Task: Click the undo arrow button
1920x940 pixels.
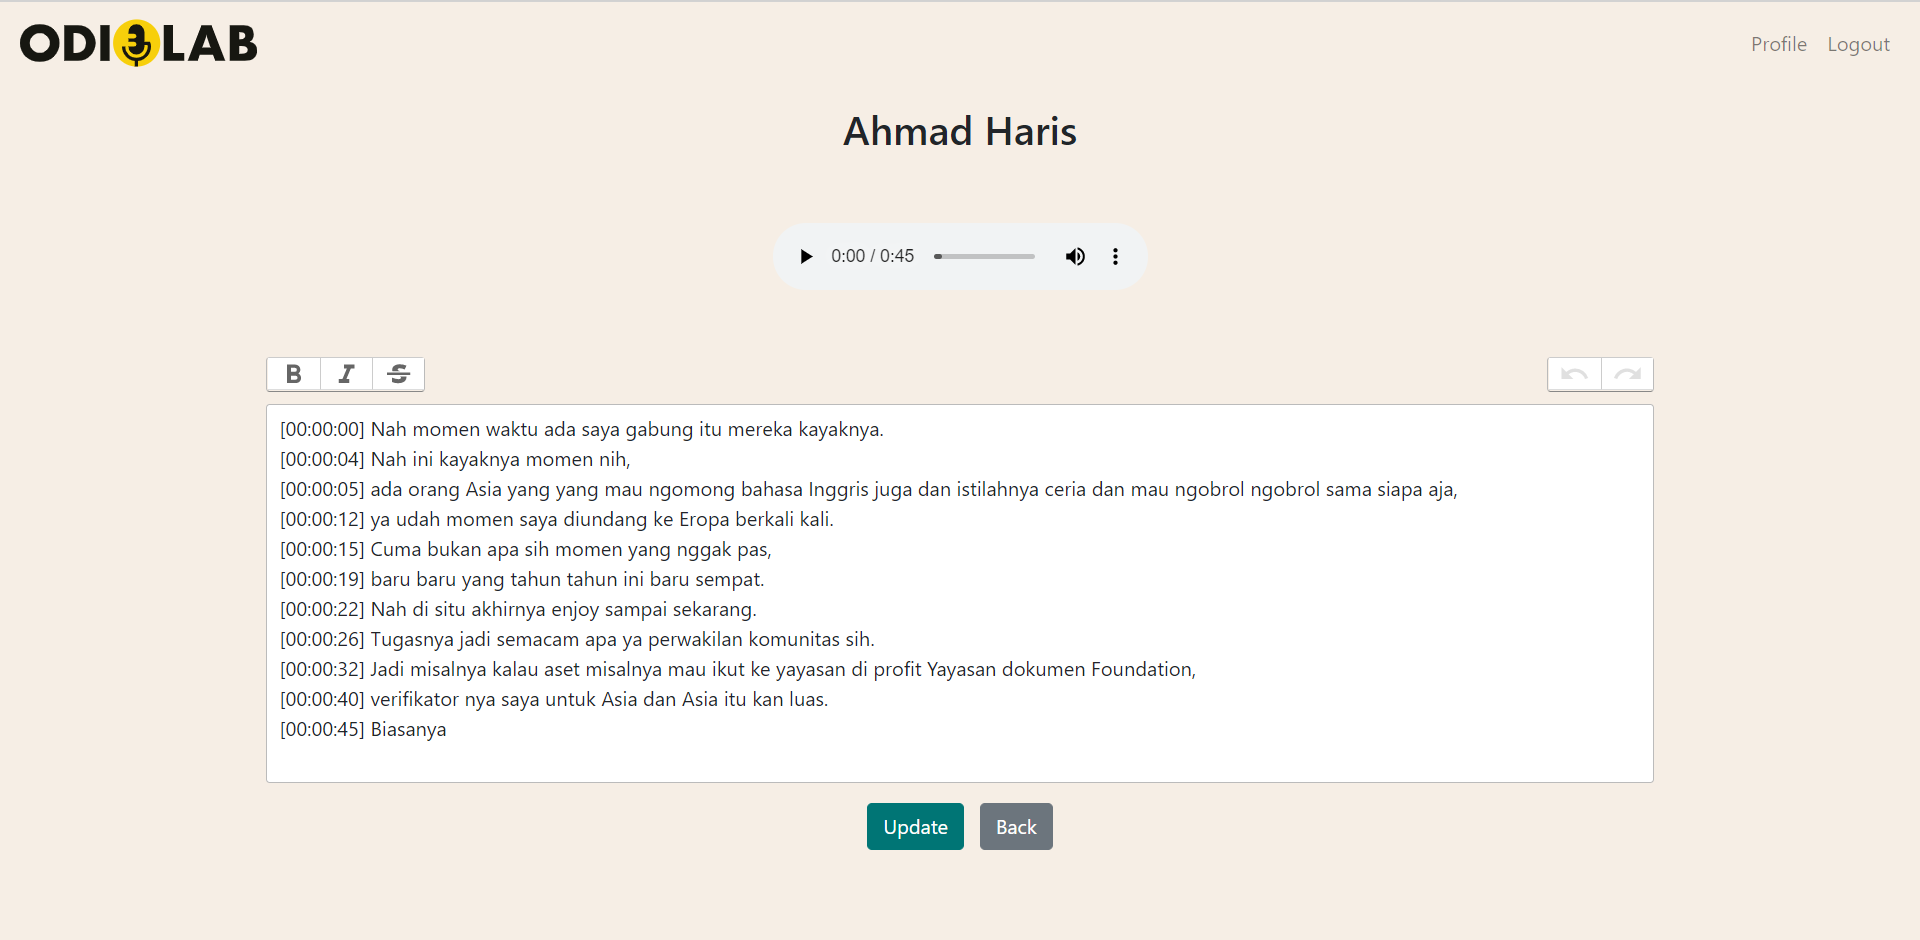Action: click(1574, 374)
